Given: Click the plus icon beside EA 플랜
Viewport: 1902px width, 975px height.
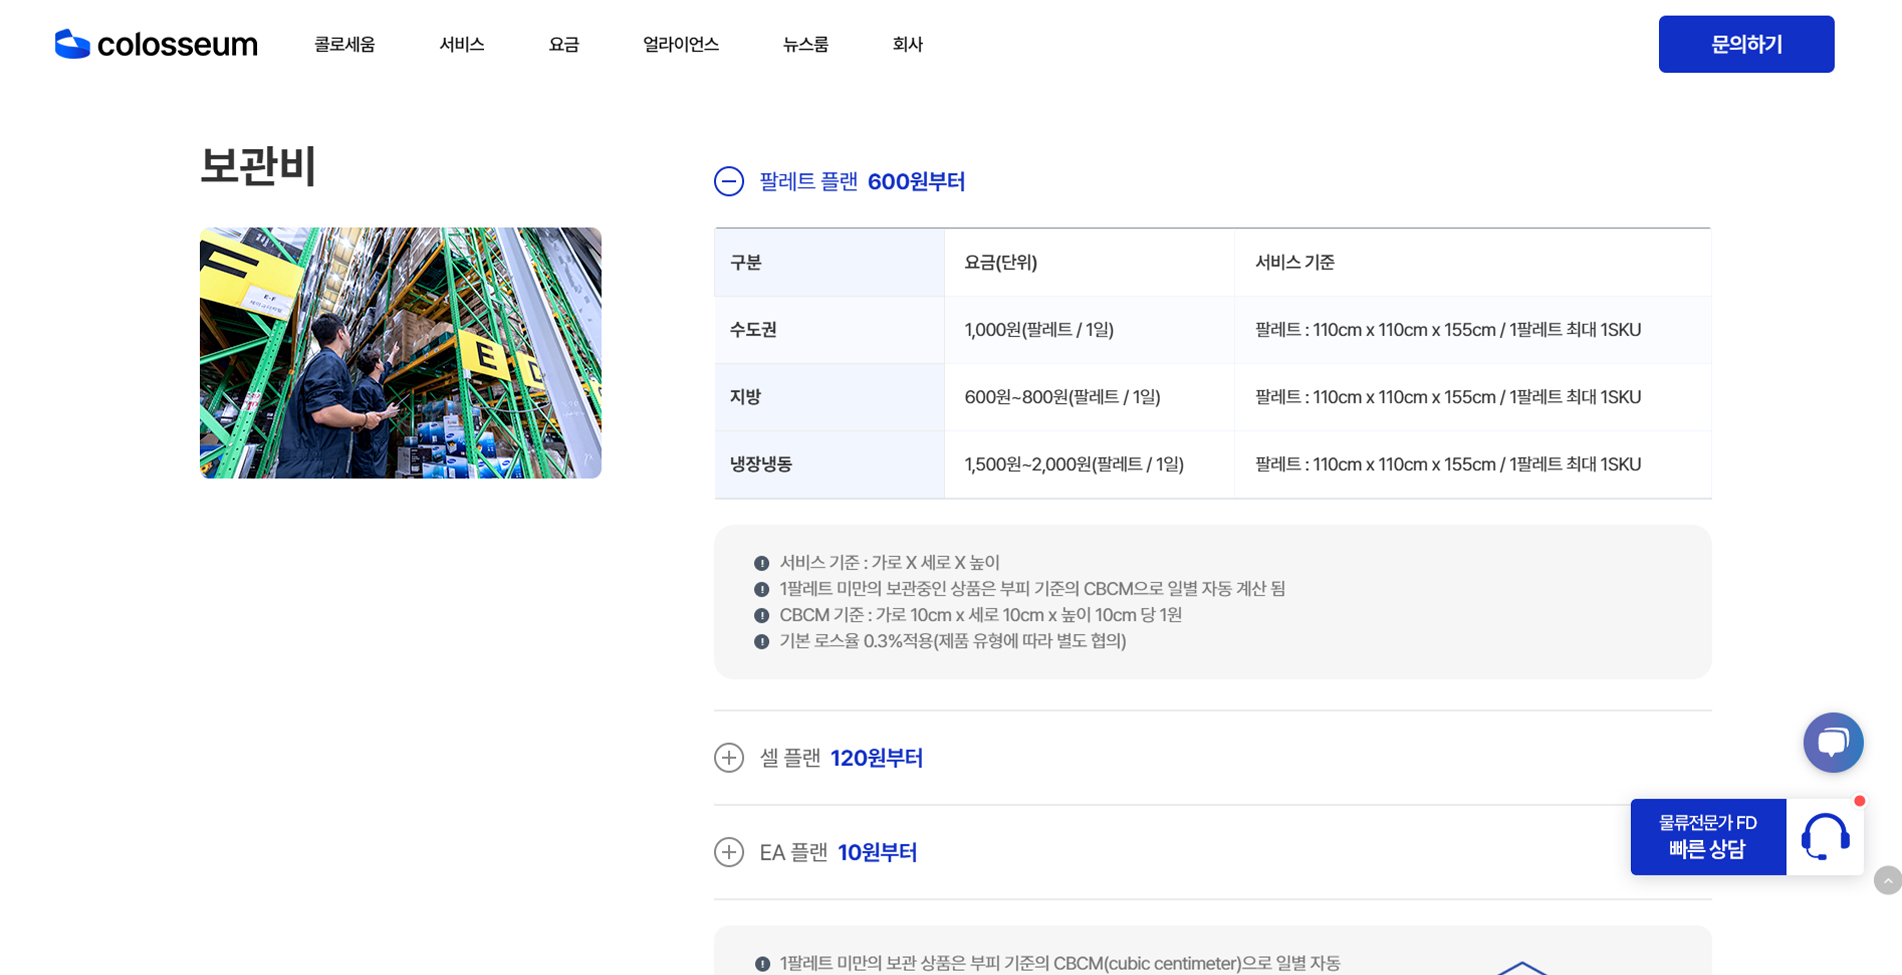Looking at the screenshot, I should (729, 852).
